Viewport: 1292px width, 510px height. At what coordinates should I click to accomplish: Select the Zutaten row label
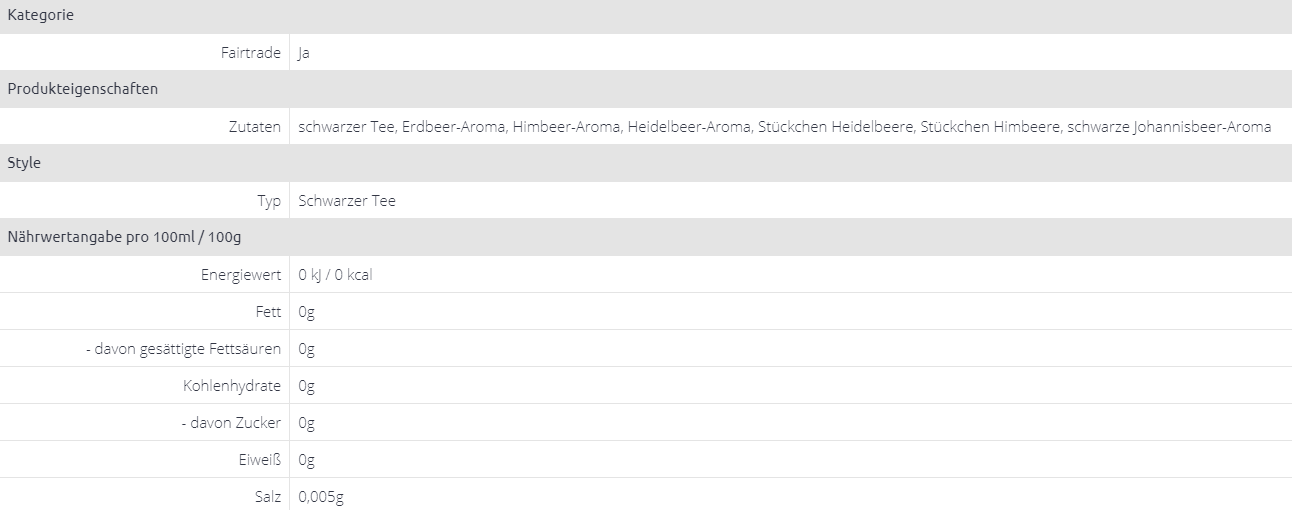click(254, 127)
